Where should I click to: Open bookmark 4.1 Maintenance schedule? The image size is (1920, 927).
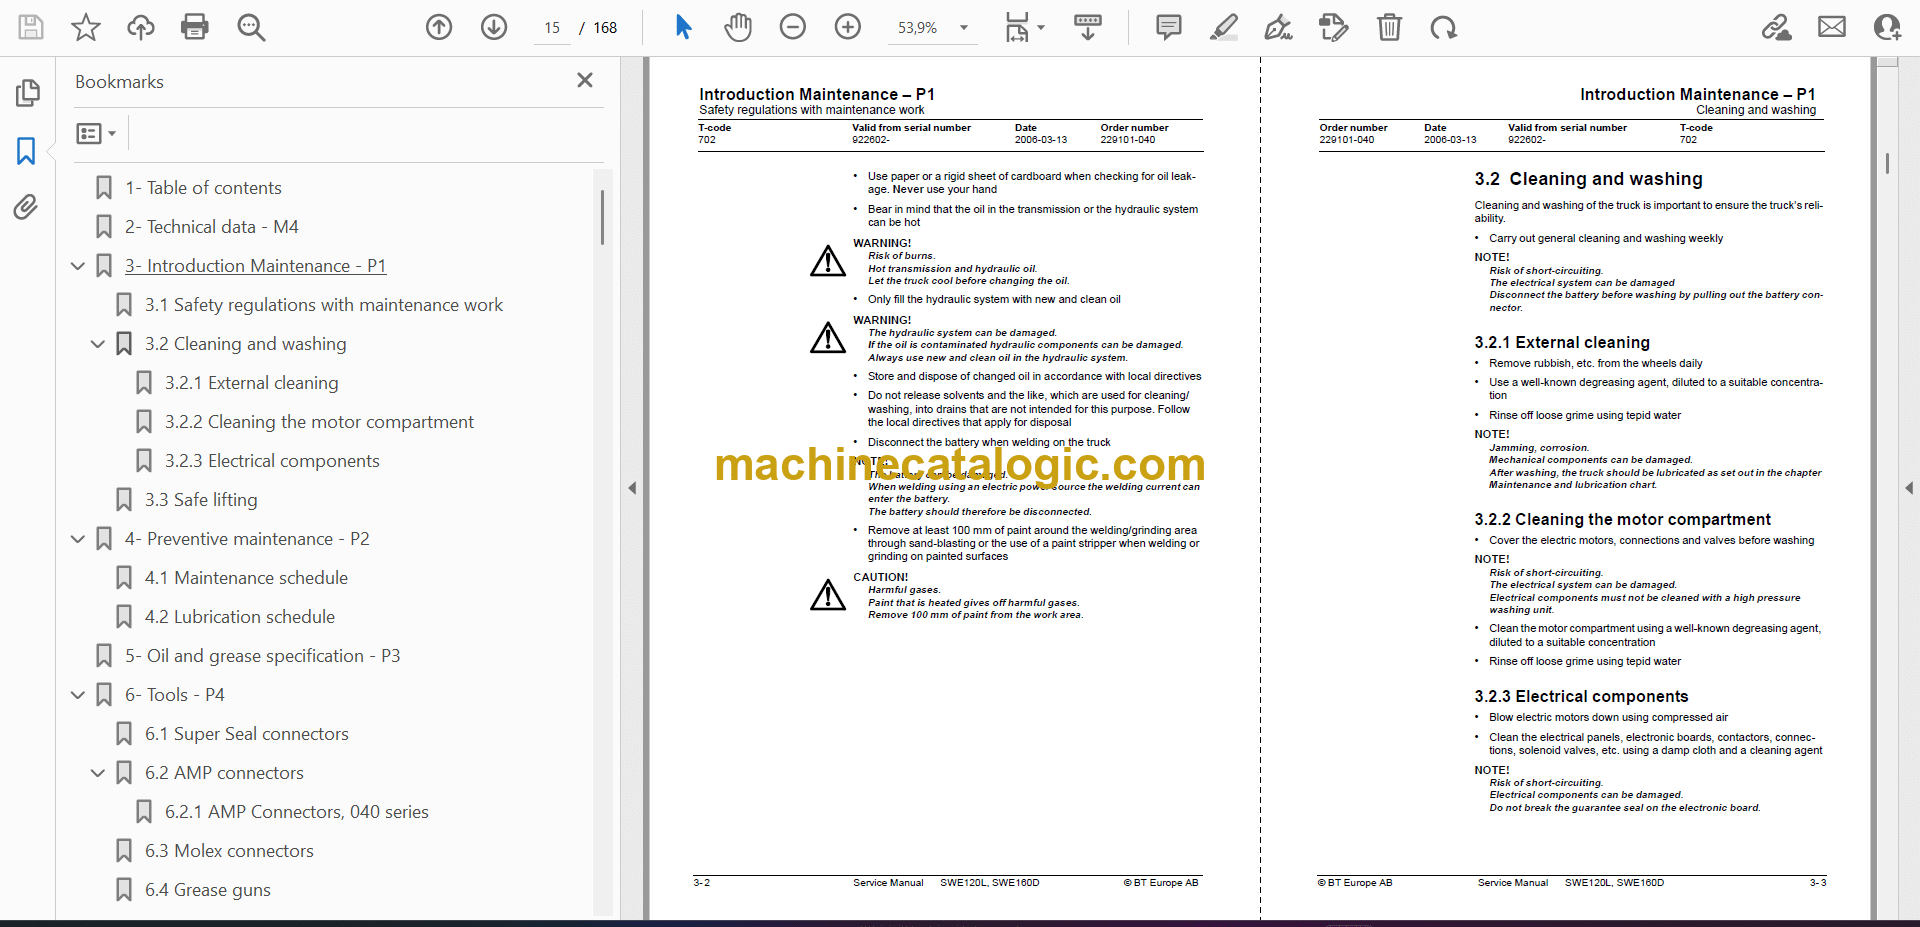click(x=246, y=578)
